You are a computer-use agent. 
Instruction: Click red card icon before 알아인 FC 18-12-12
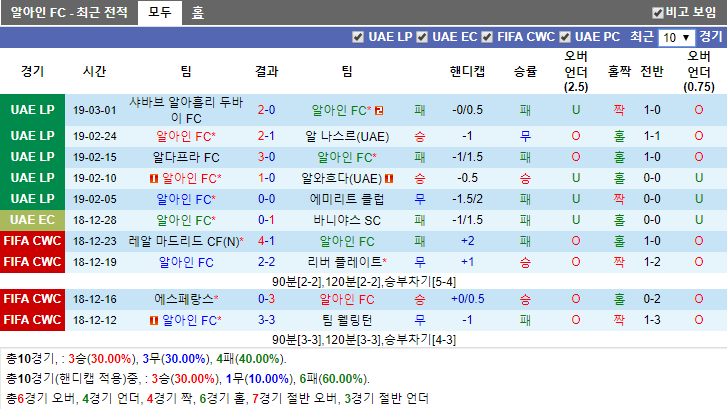pos(154,320)
